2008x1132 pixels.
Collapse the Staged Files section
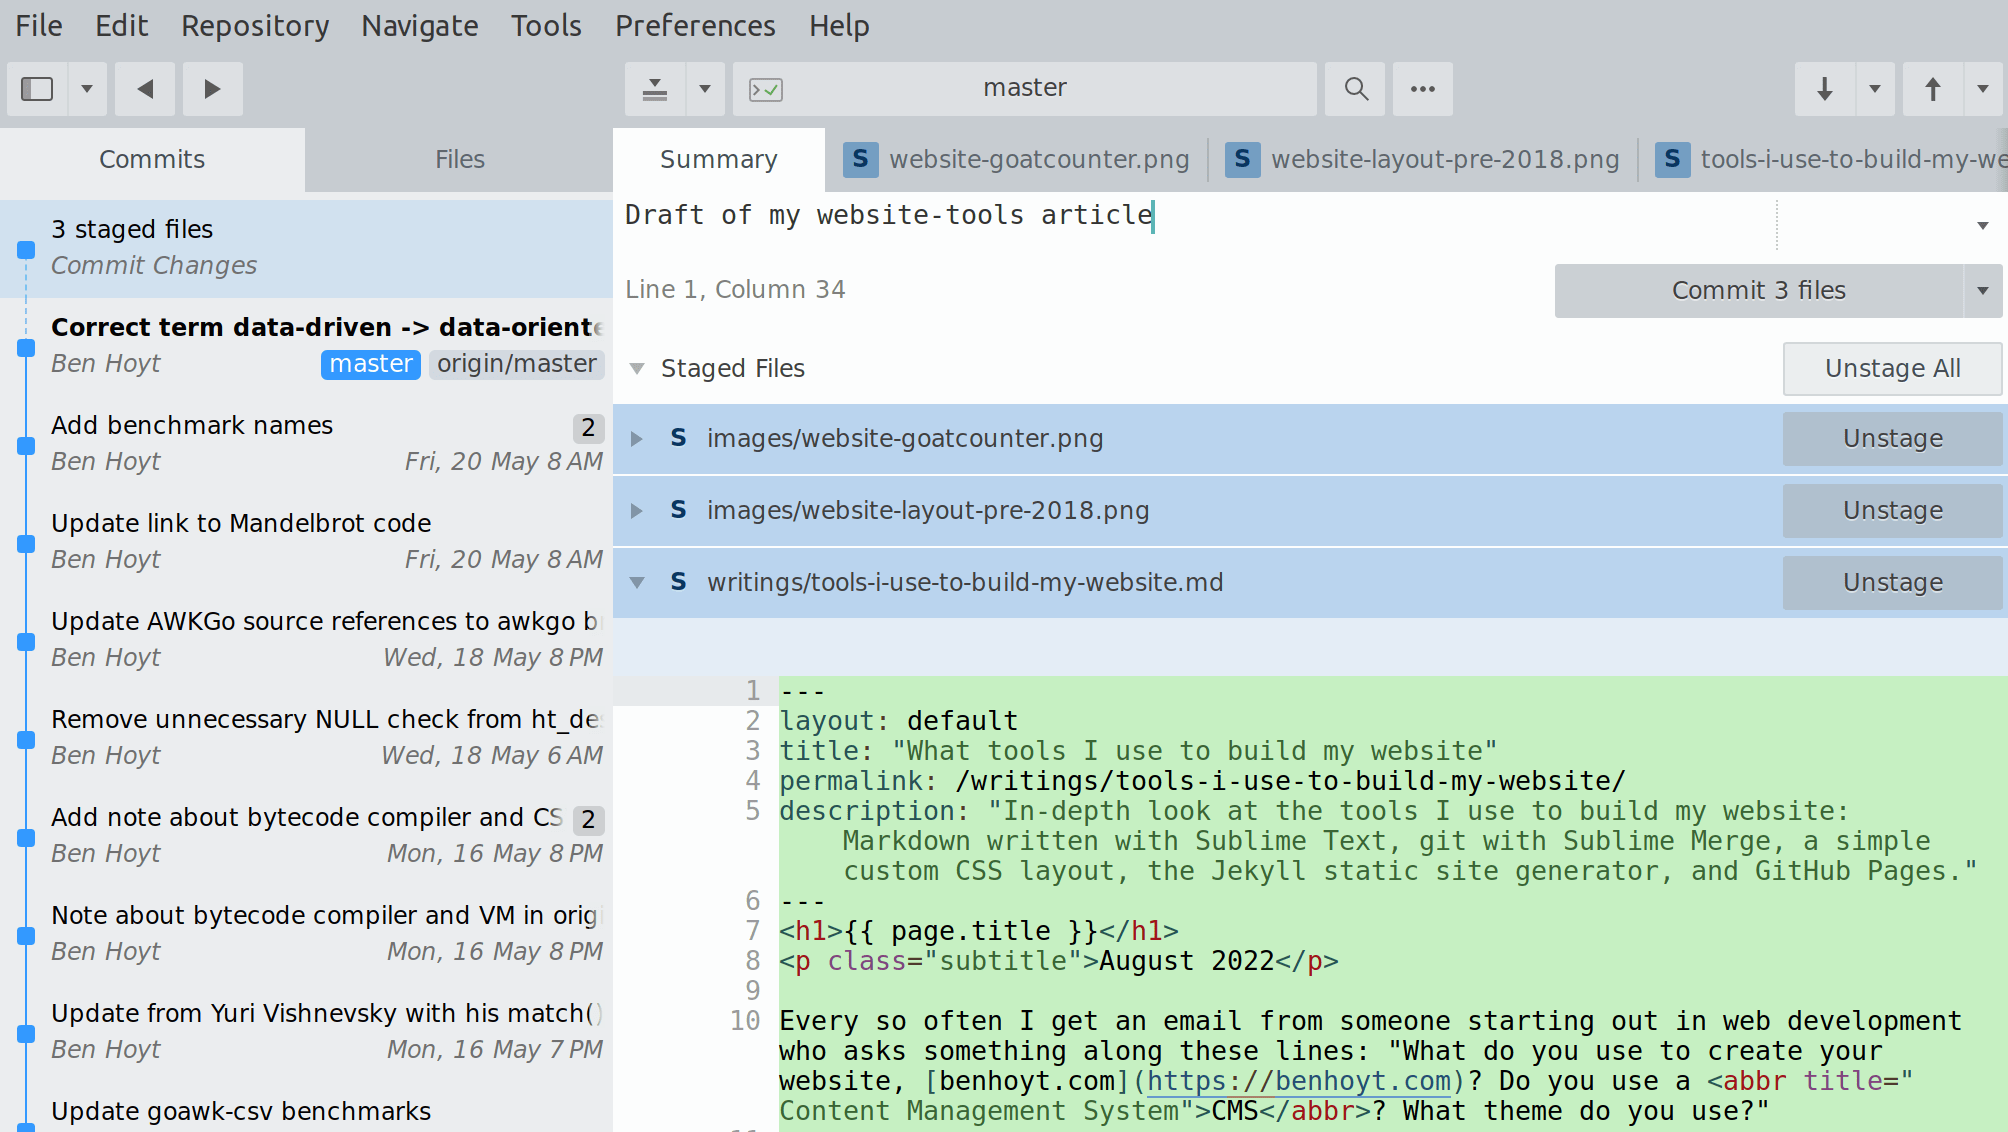[x=637, y=368]
